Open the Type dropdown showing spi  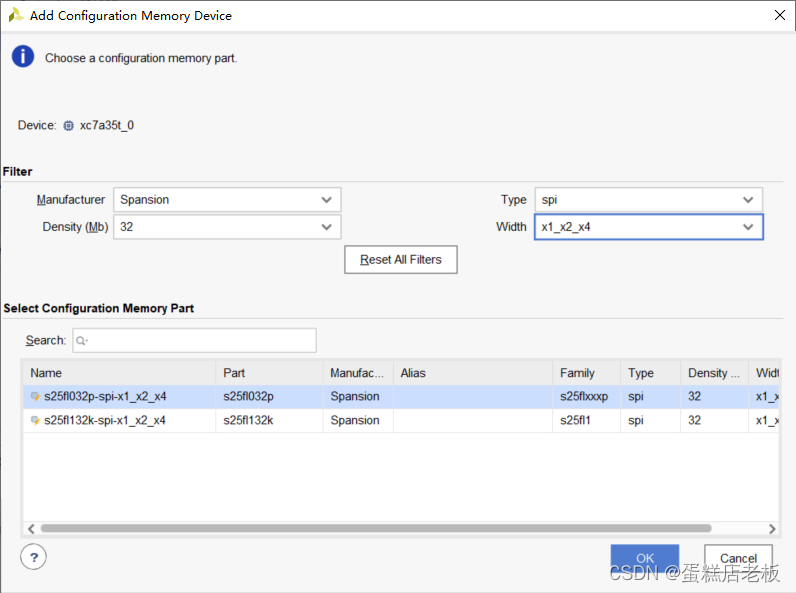click(x=648, y=200)
